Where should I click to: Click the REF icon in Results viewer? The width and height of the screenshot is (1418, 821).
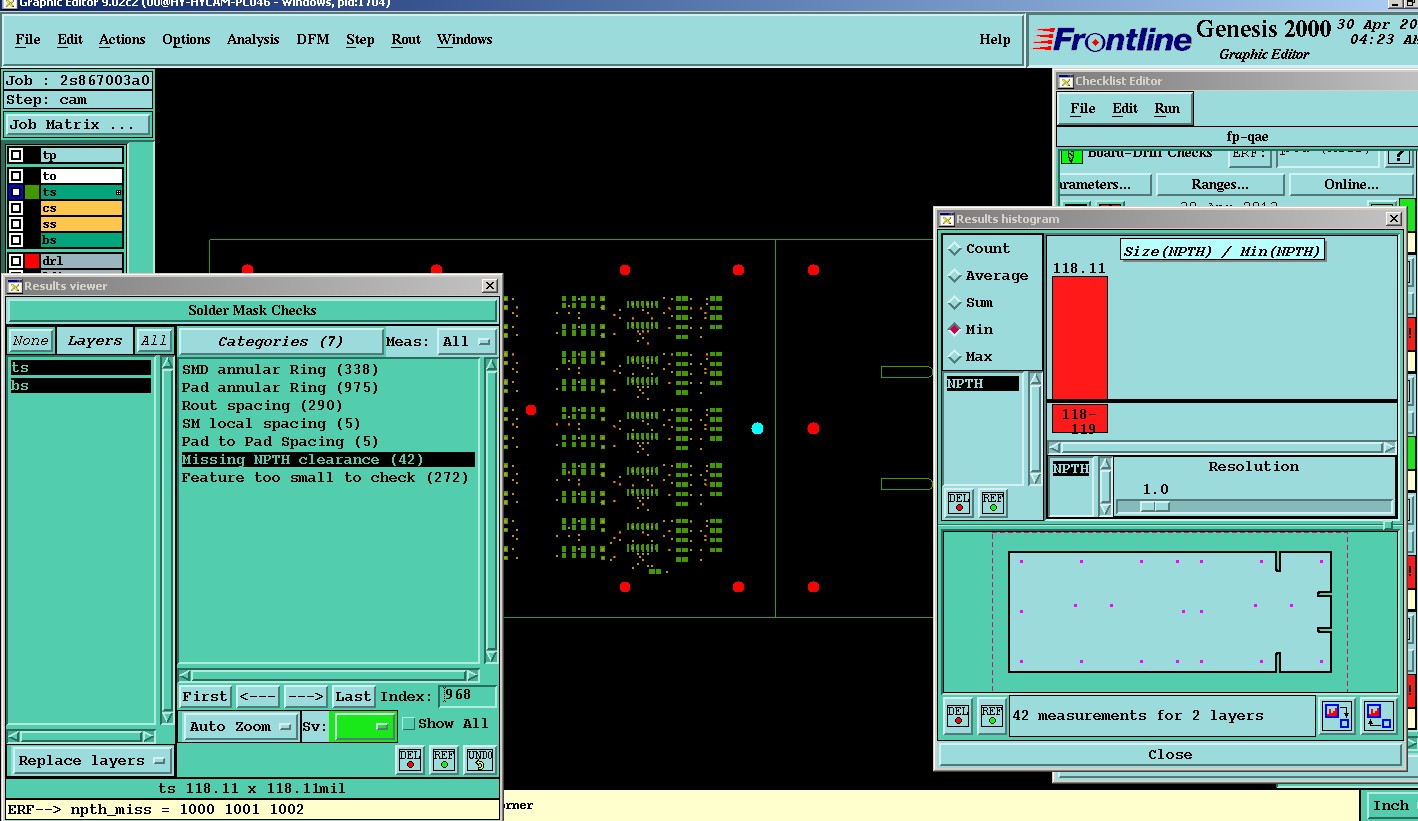pos(444,760)
